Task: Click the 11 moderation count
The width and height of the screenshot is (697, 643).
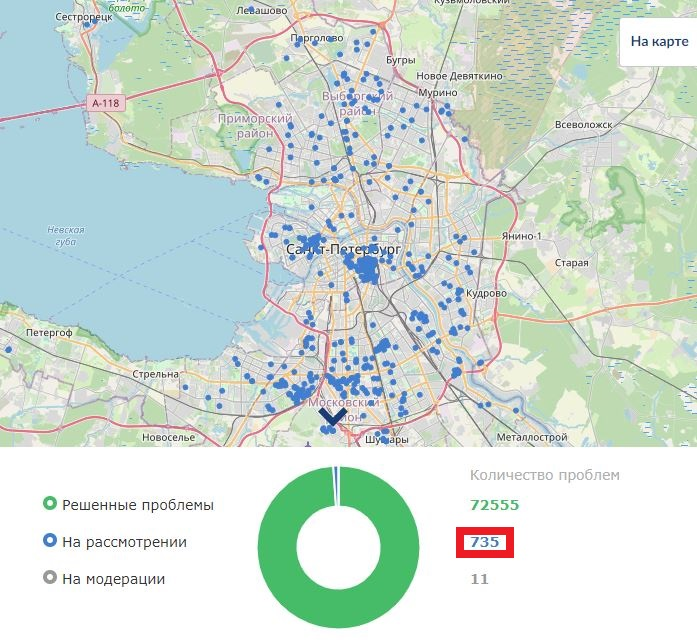Action: pos(480,579)
